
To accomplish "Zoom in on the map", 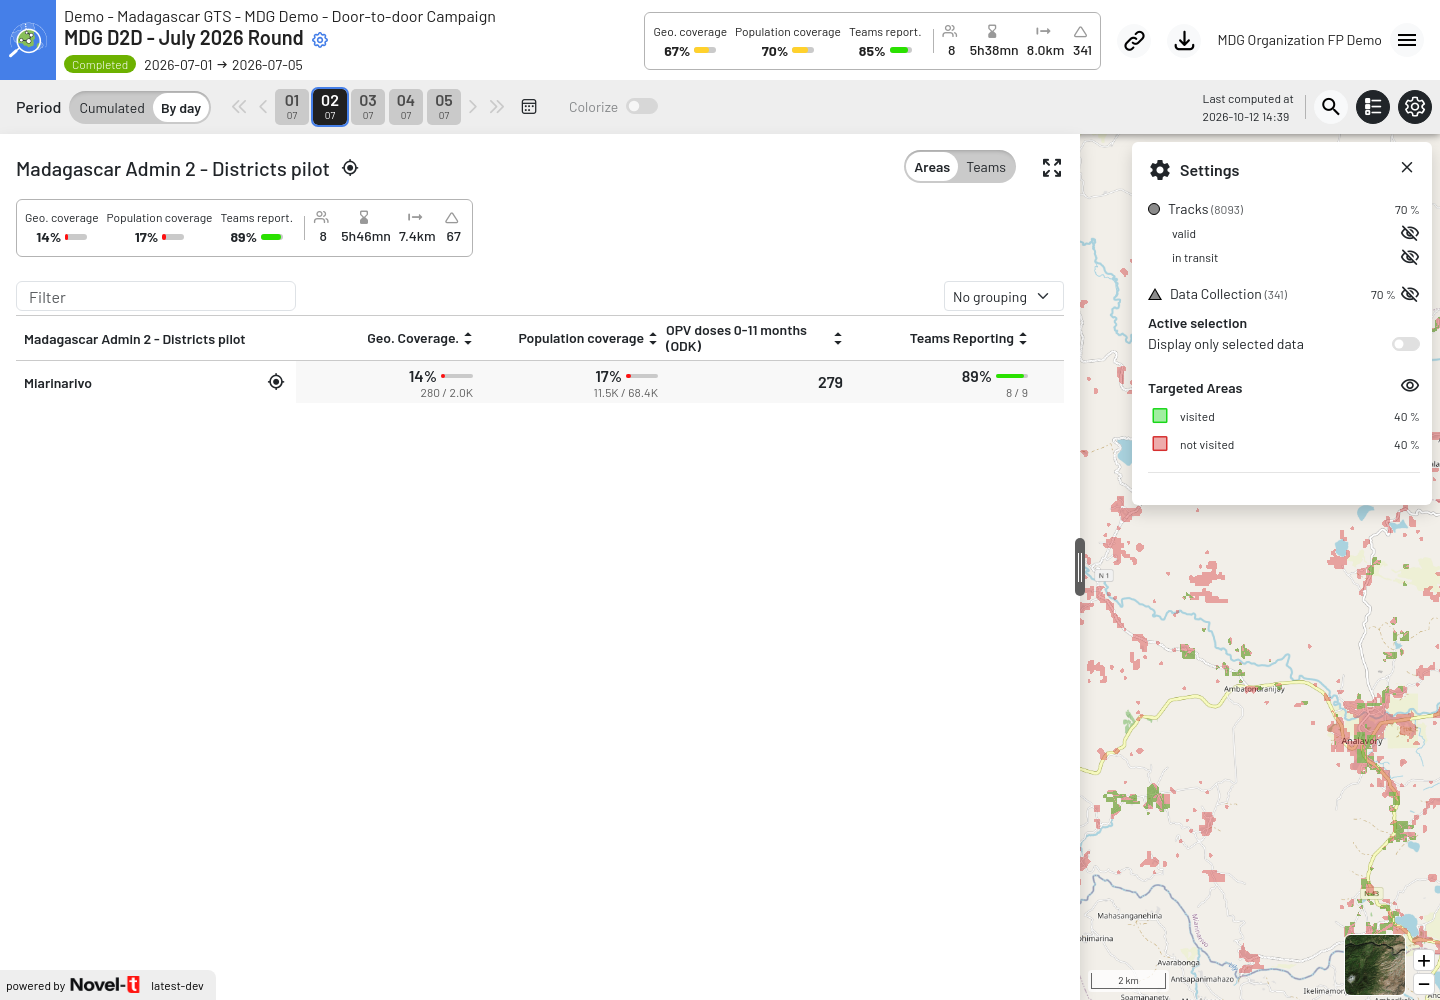I will tap(1424, 961).
